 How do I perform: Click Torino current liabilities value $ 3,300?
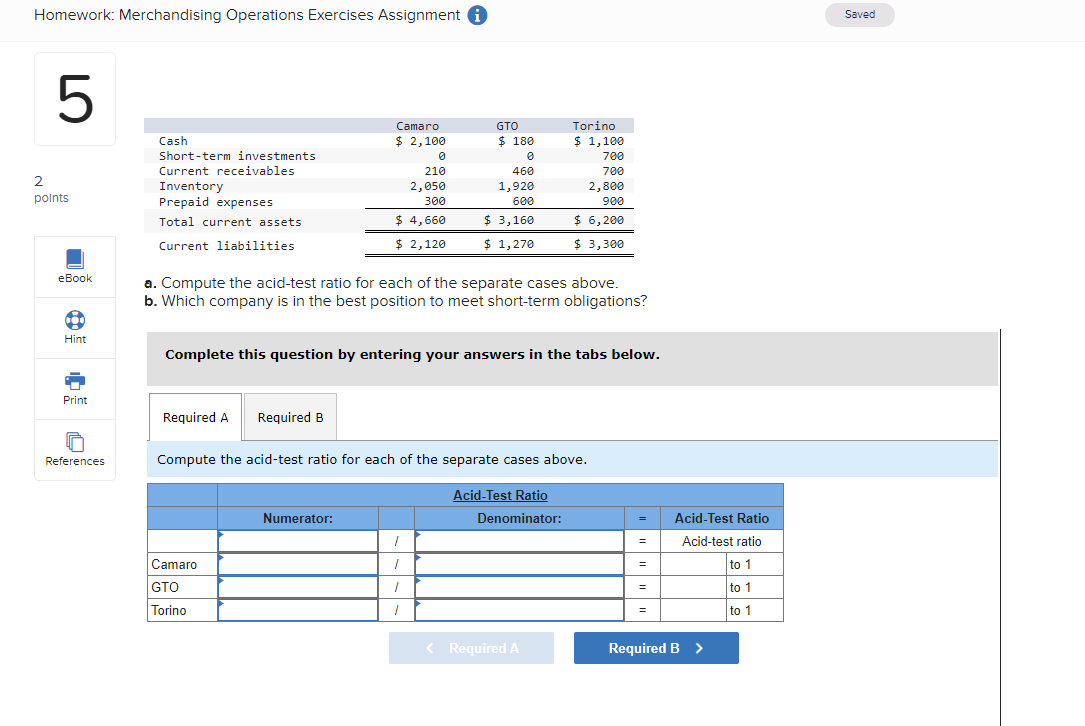pos(599,244)
